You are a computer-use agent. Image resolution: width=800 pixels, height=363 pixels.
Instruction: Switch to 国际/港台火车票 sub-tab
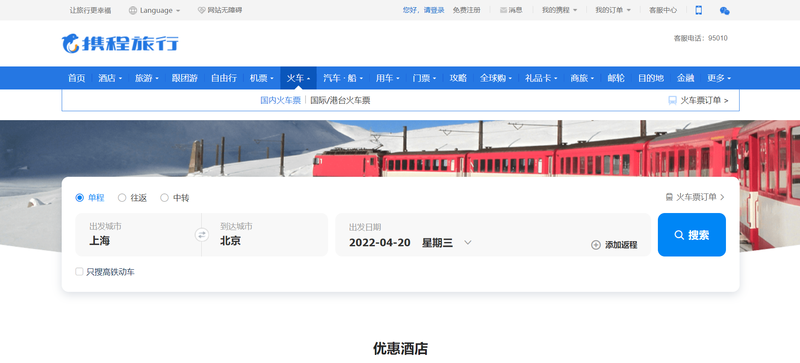pos(340,101)
